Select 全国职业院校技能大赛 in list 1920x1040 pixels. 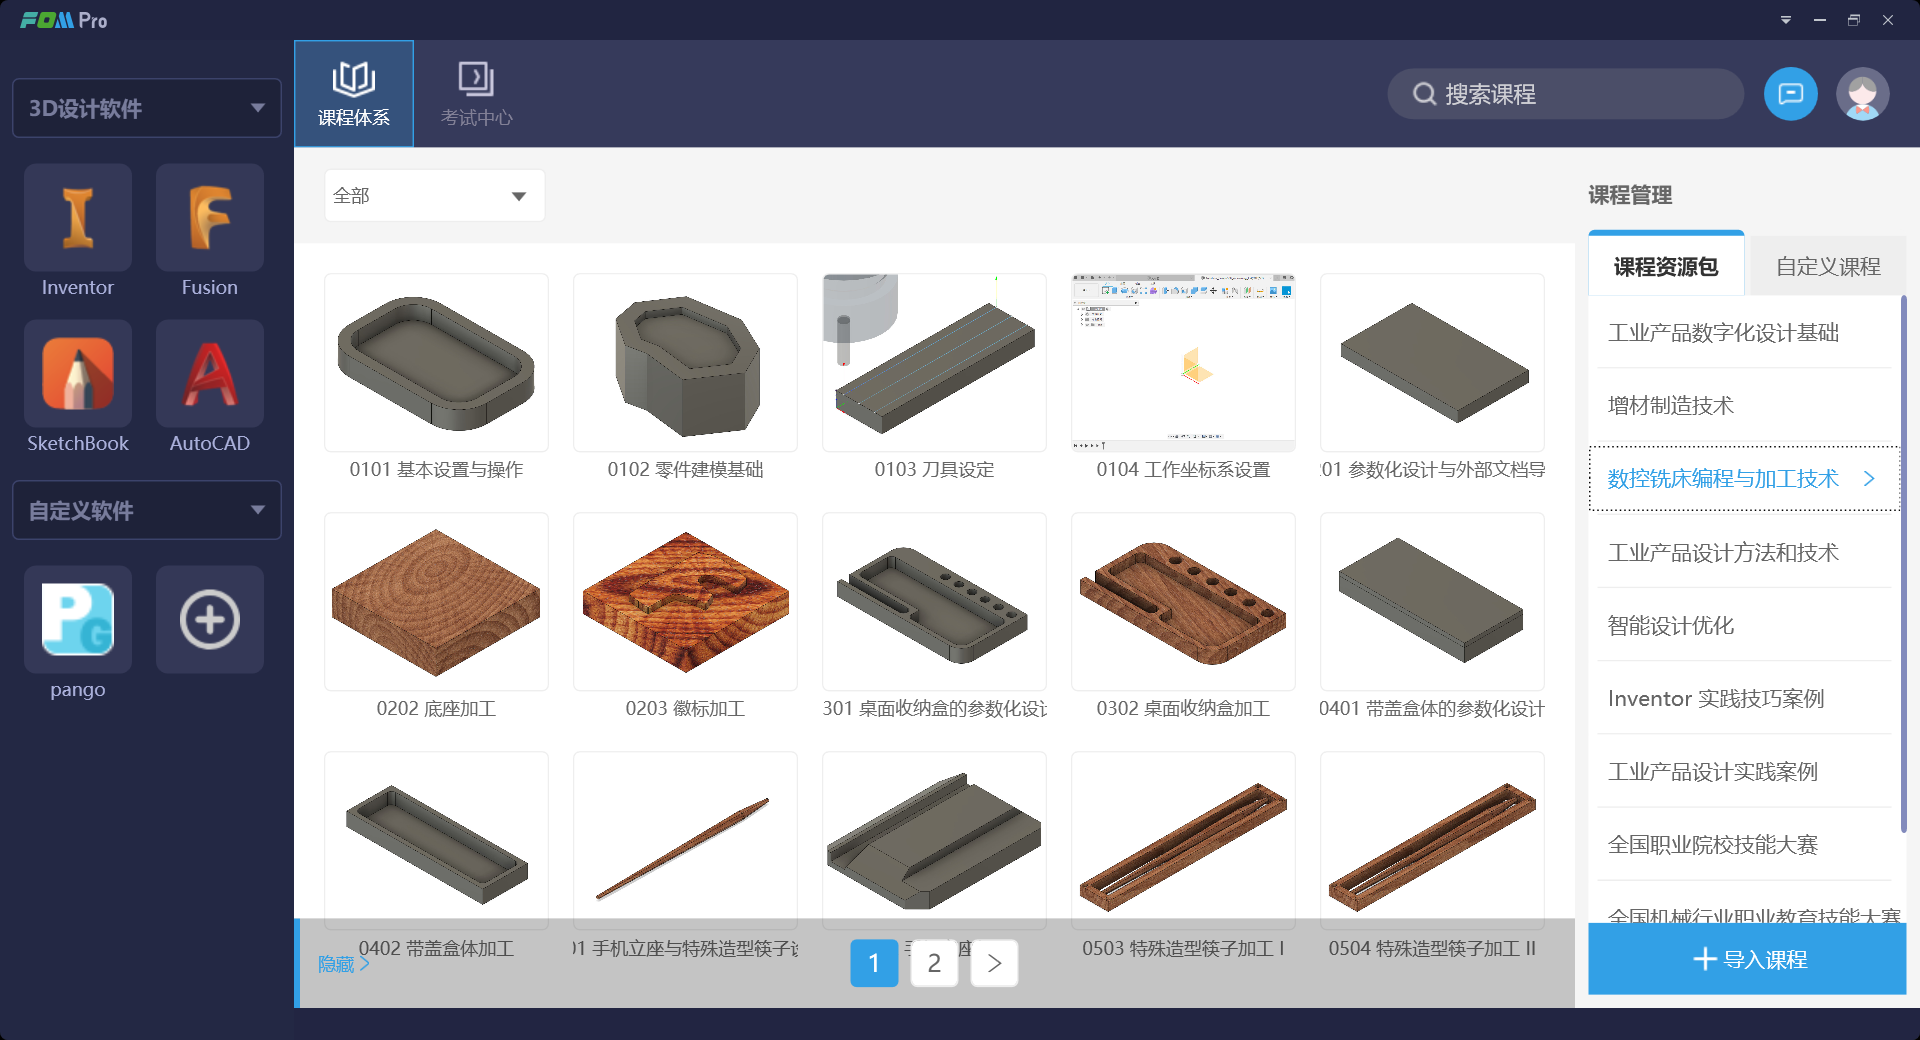(1743, 845)
